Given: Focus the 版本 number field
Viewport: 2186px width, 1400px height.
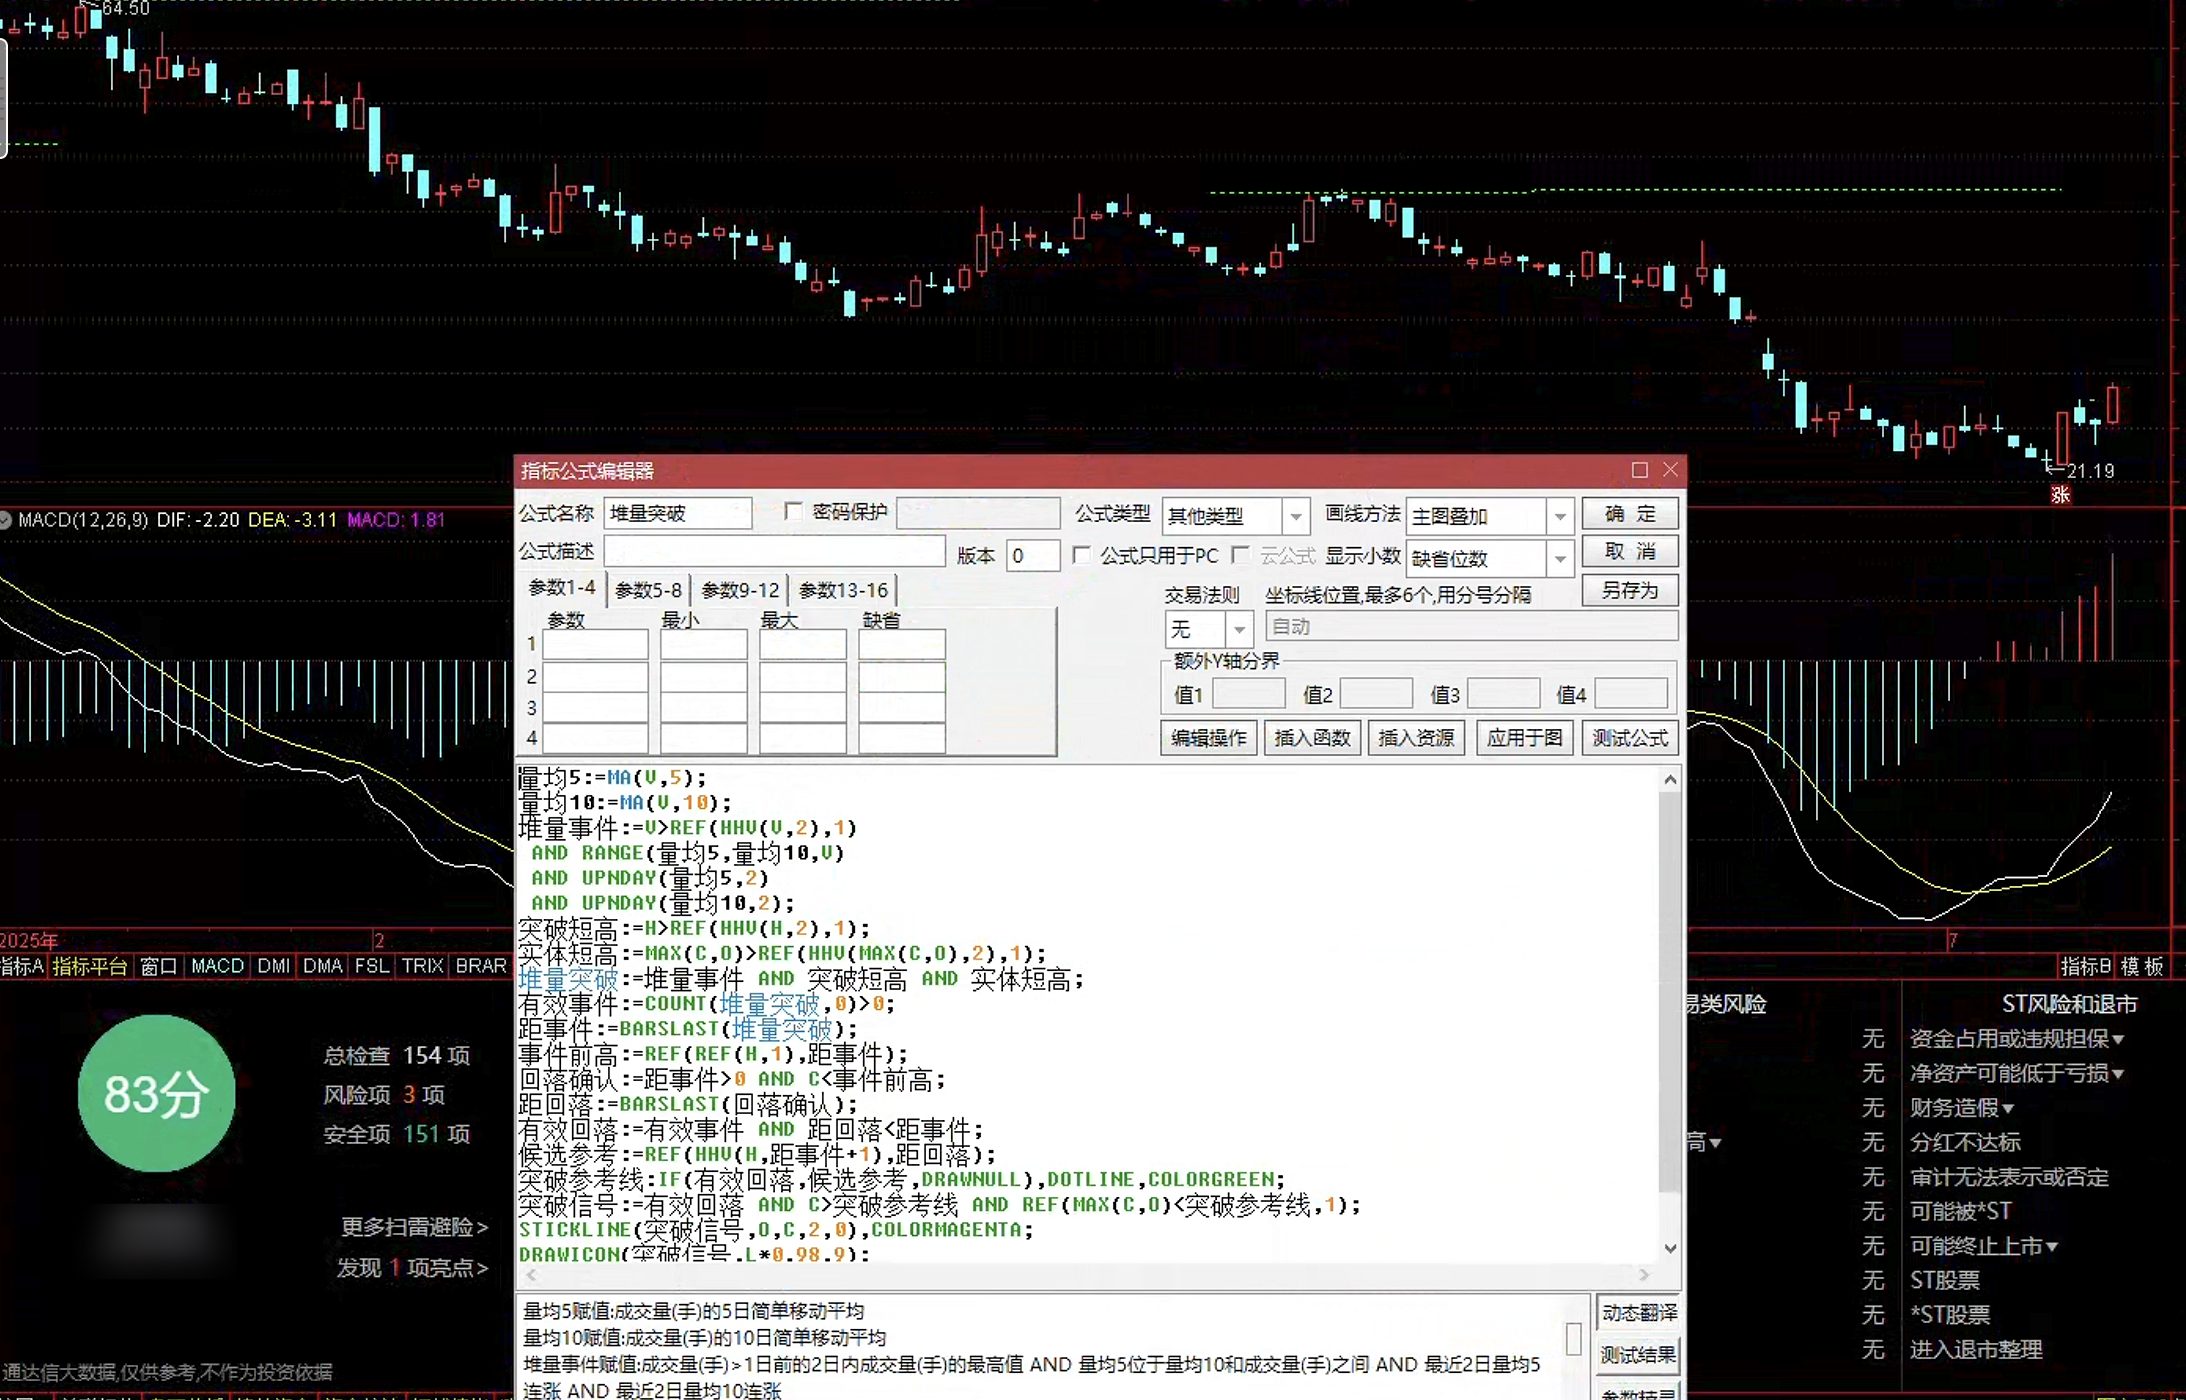Looking at the screenshot, I should 1032,555.
